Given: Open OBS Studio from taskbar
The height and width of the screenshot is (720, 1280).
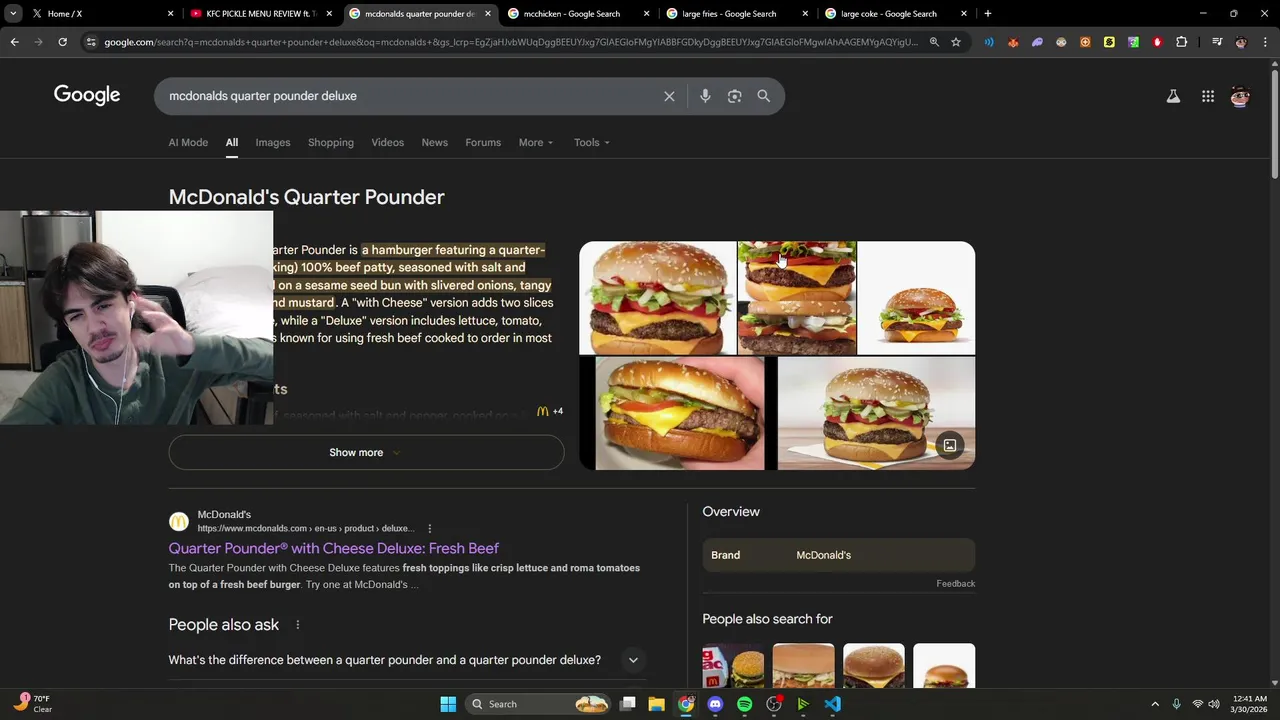Looking at the screenshot, I should click(774, 704).
